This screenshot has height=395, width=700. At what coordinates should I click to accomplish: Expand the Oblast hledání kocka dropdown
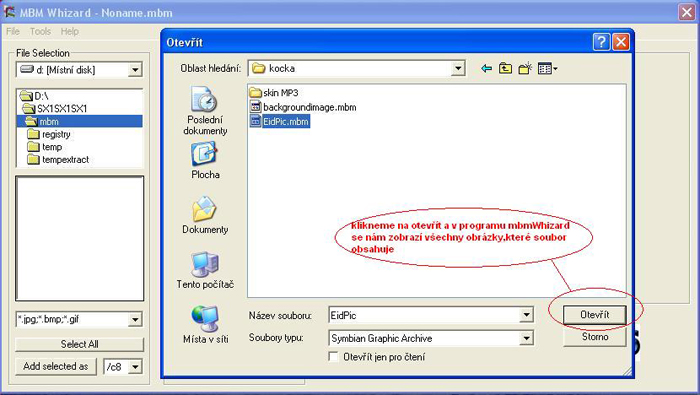[458, 69]
